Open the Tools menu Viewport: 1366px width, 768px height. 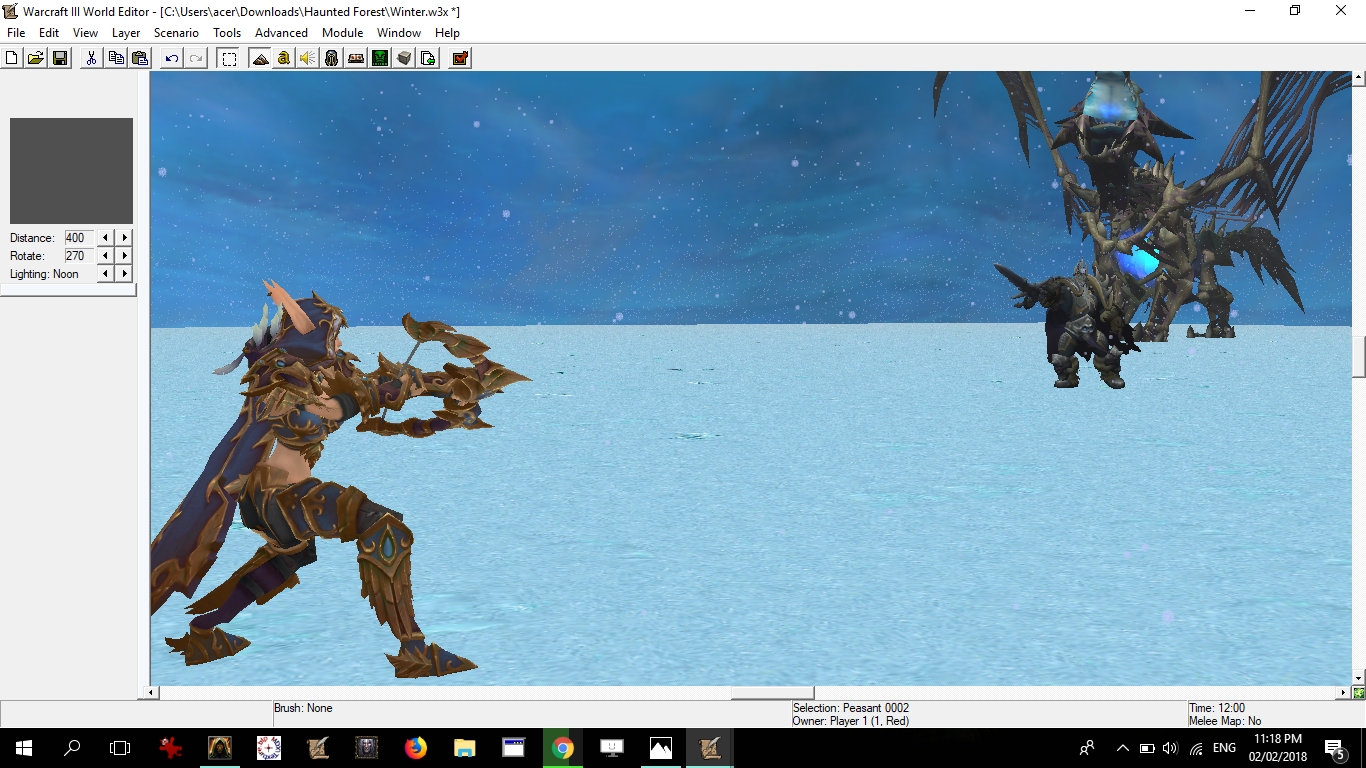227,33
